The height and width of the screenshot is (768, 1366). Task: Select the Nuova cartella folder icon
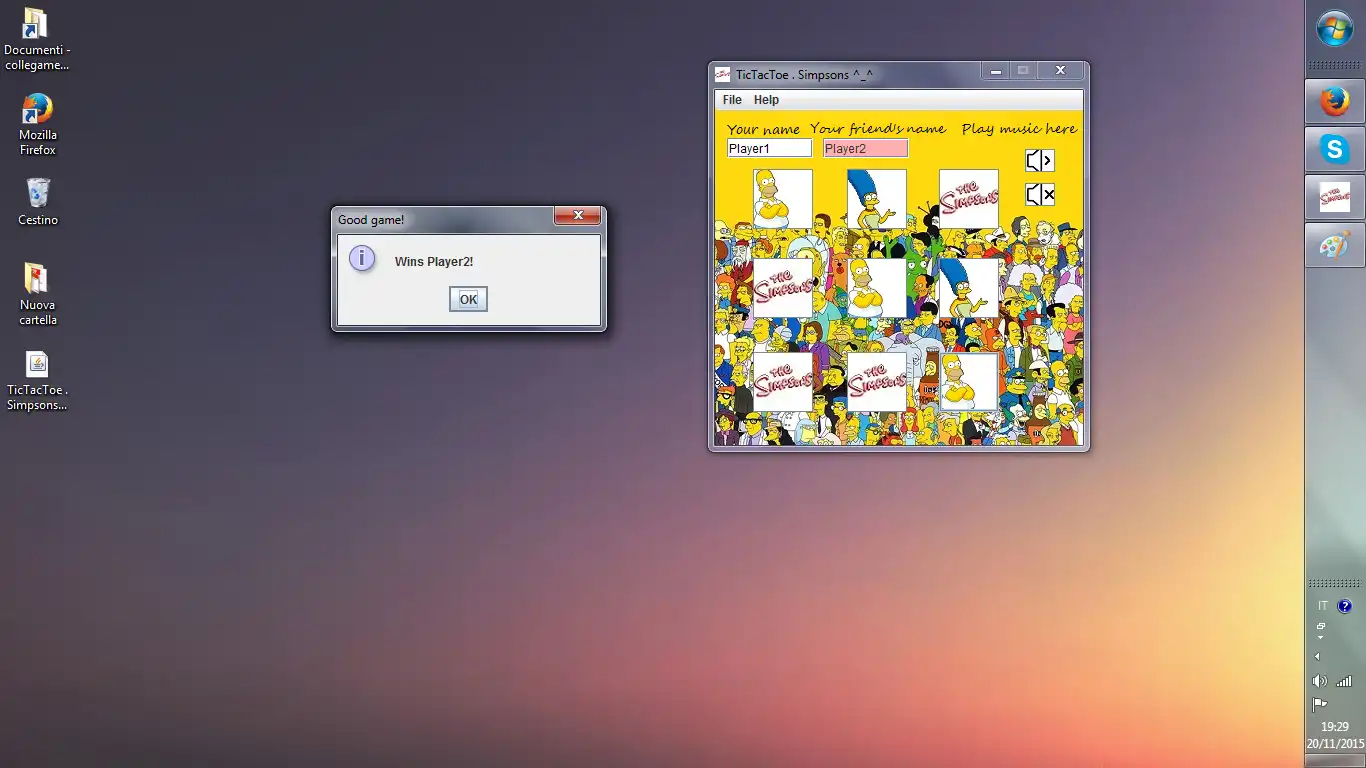[x=37, y=295]
